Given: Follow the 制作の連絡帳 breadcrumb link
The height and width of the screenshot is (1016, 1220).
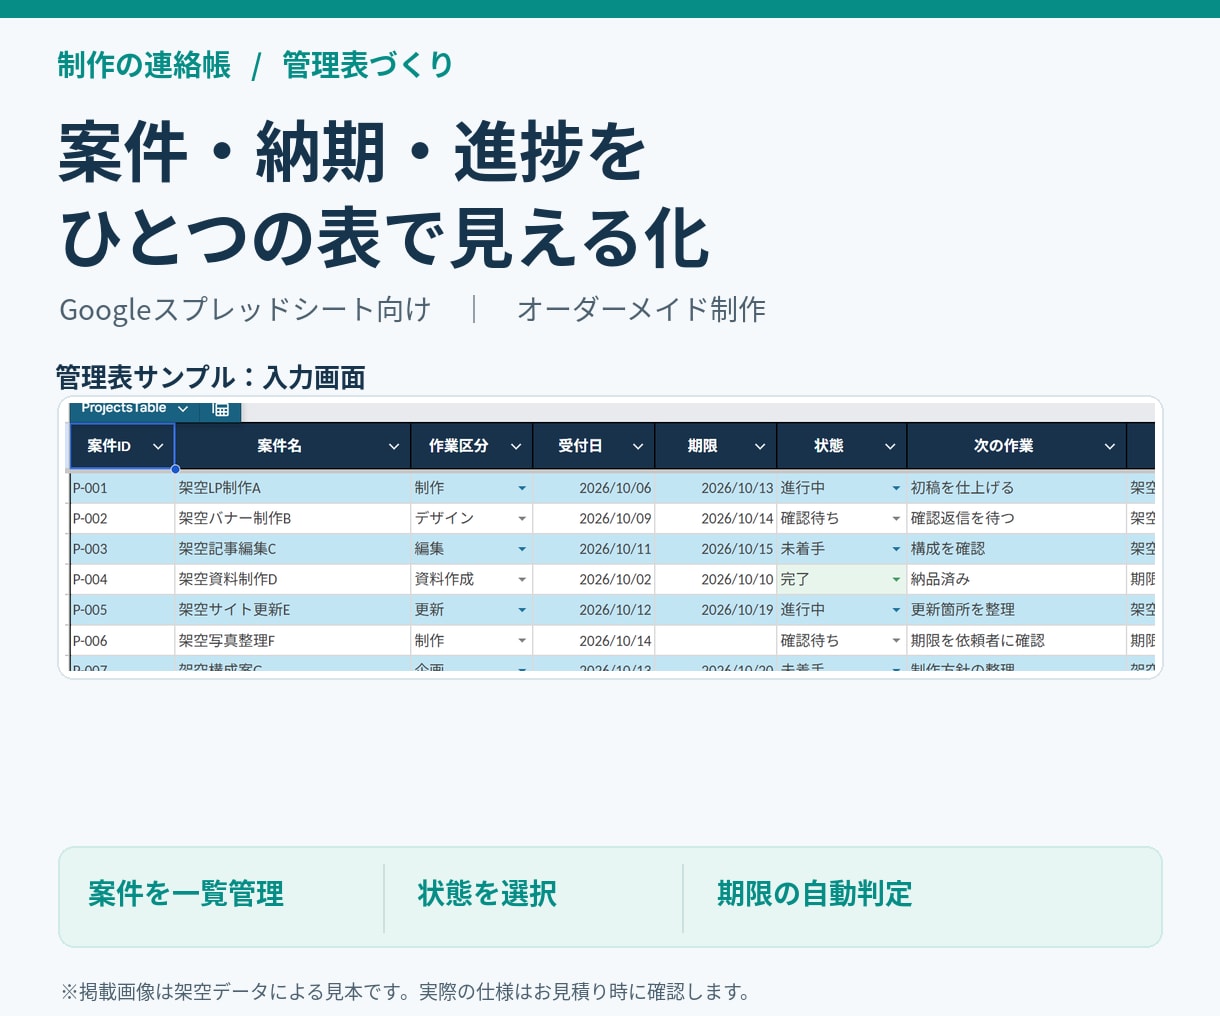Looking at the screenshot, I should click(x=144, y=65).
